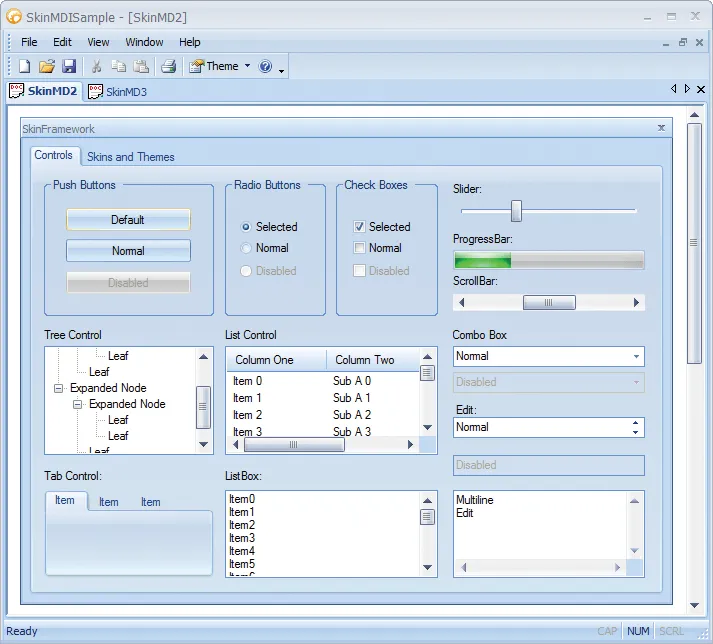Screen dimensions: 713x644
Task: Click the Tree Control scroll up arrow
Action: pyautogui.click(x=203, y=357)
